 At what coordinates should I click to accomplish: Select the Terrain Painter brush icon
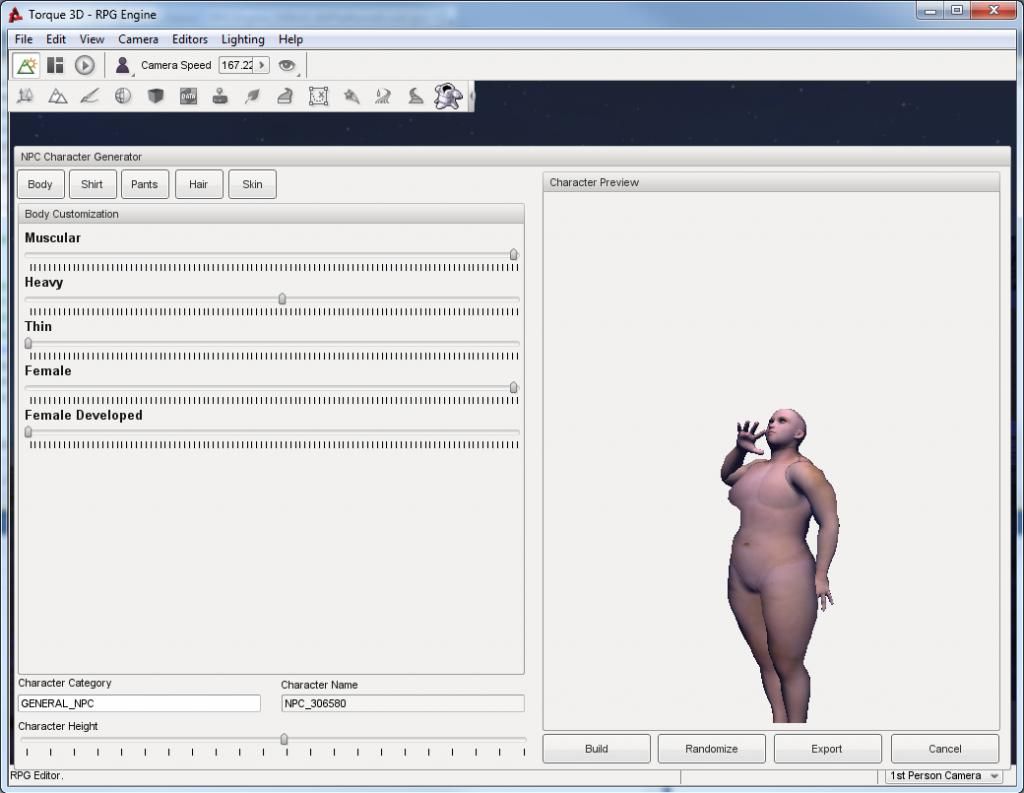pyautogui.click(x=90, y=96)
